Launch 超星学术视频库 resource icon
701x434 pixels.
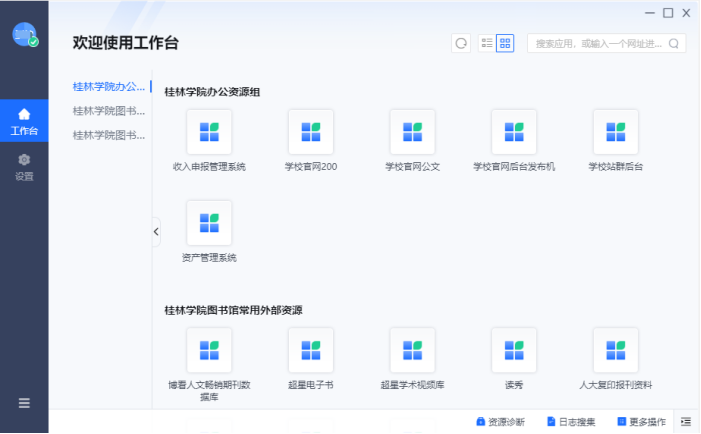[412, 351]
